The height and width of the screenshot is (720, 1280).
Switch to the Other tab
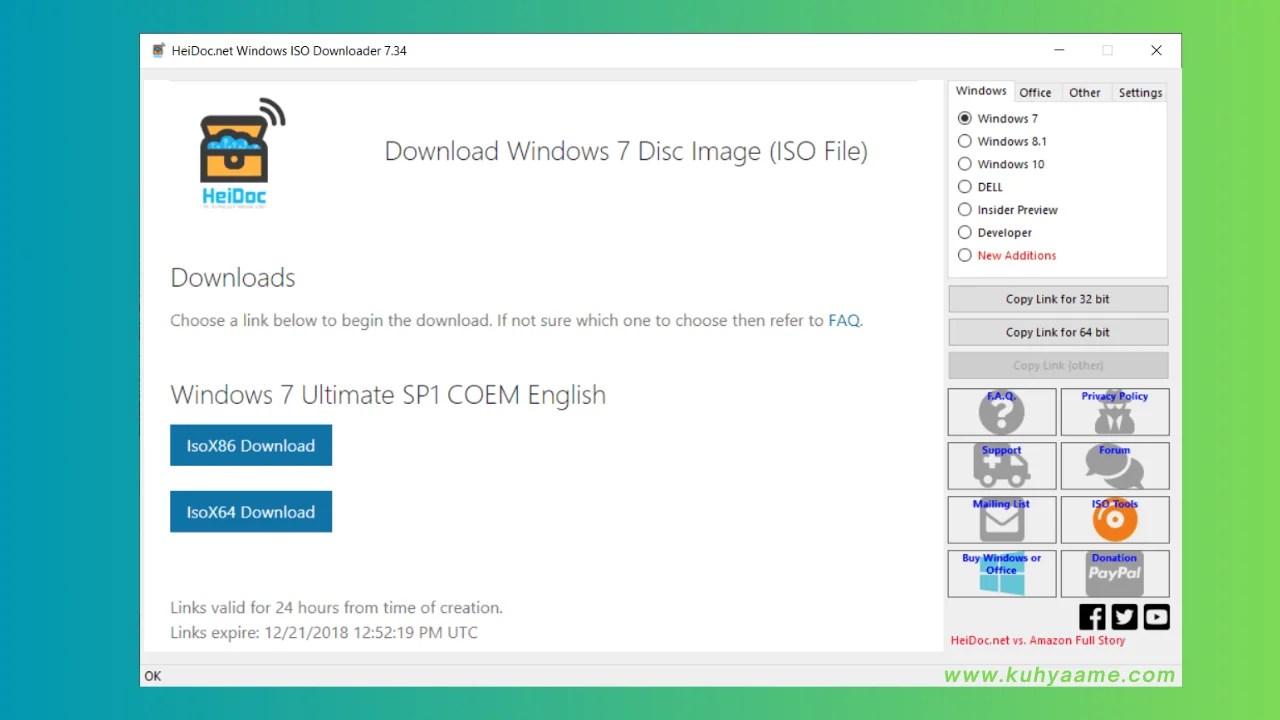tap(1085, 93)
